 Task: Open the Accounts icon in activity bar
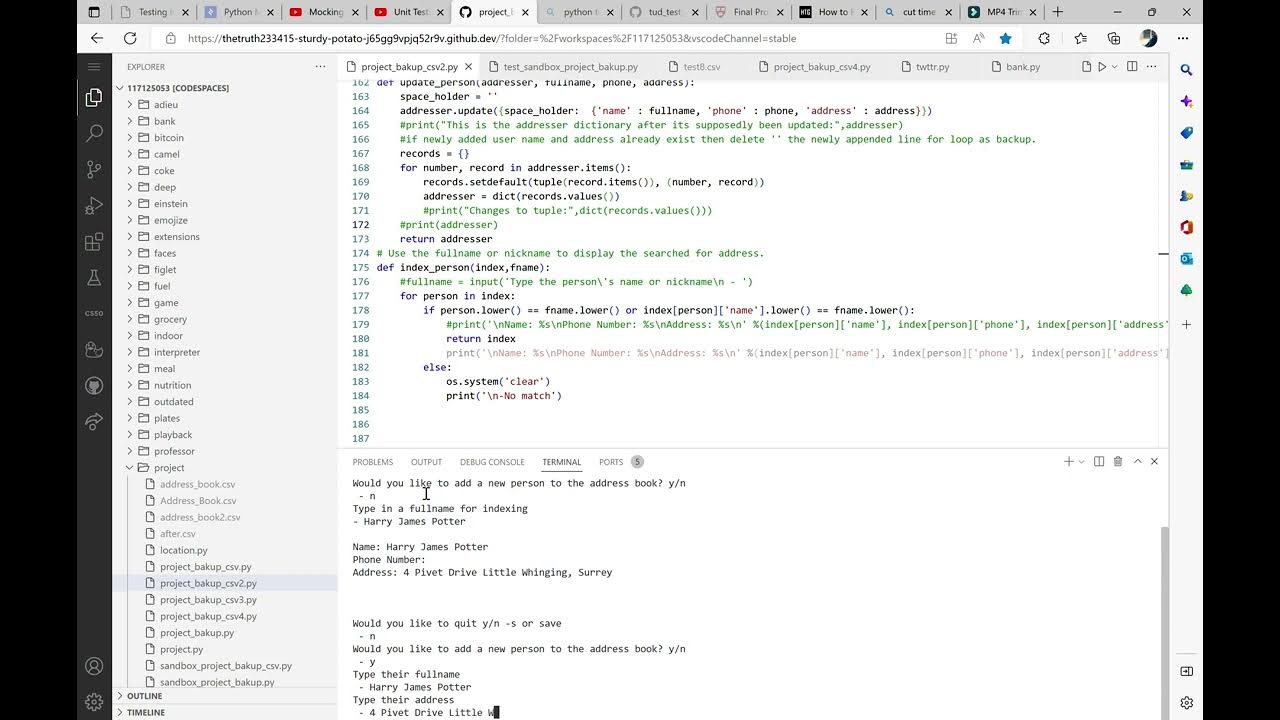(x=94, y=666)
